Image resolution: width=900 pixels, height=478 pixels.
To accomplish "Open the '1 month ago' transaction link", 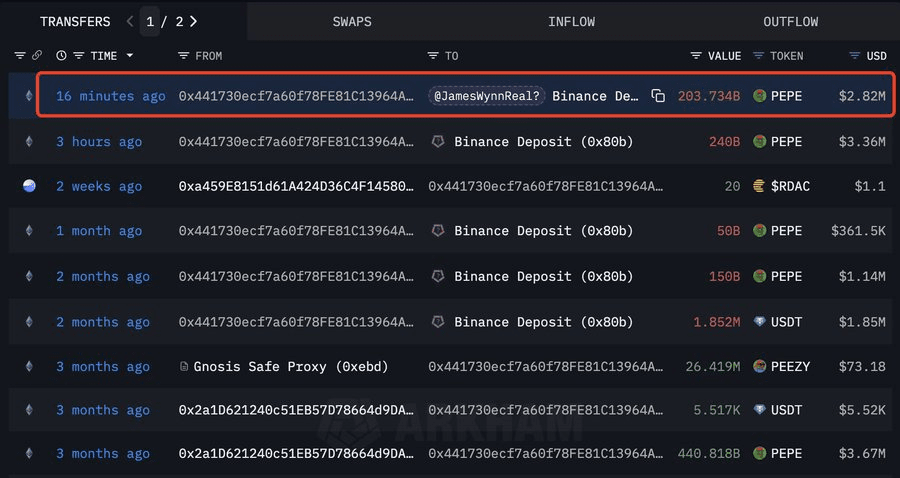I will pos(99,231).
